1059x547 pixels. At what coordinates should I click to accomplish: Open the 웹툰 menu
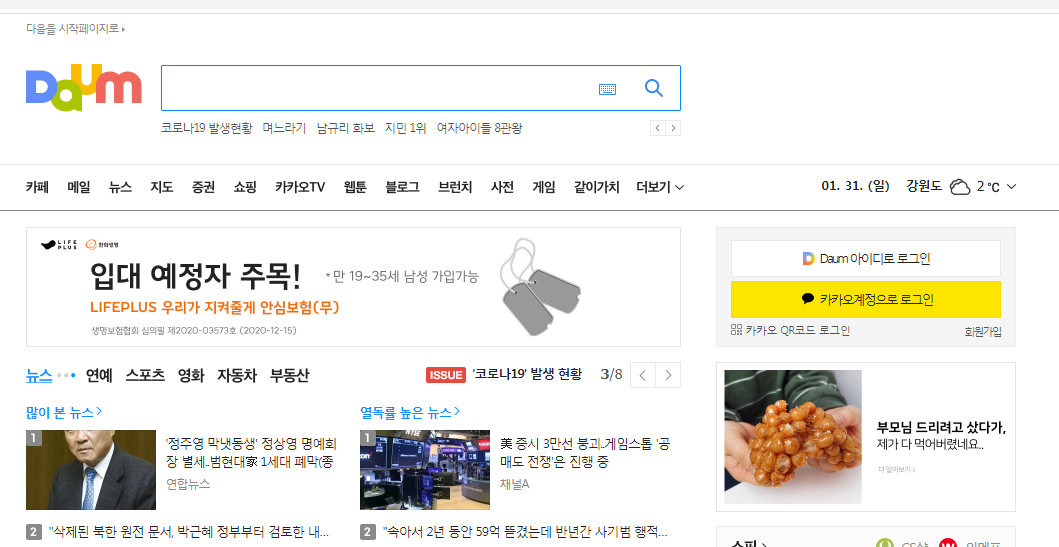point(355,187)
